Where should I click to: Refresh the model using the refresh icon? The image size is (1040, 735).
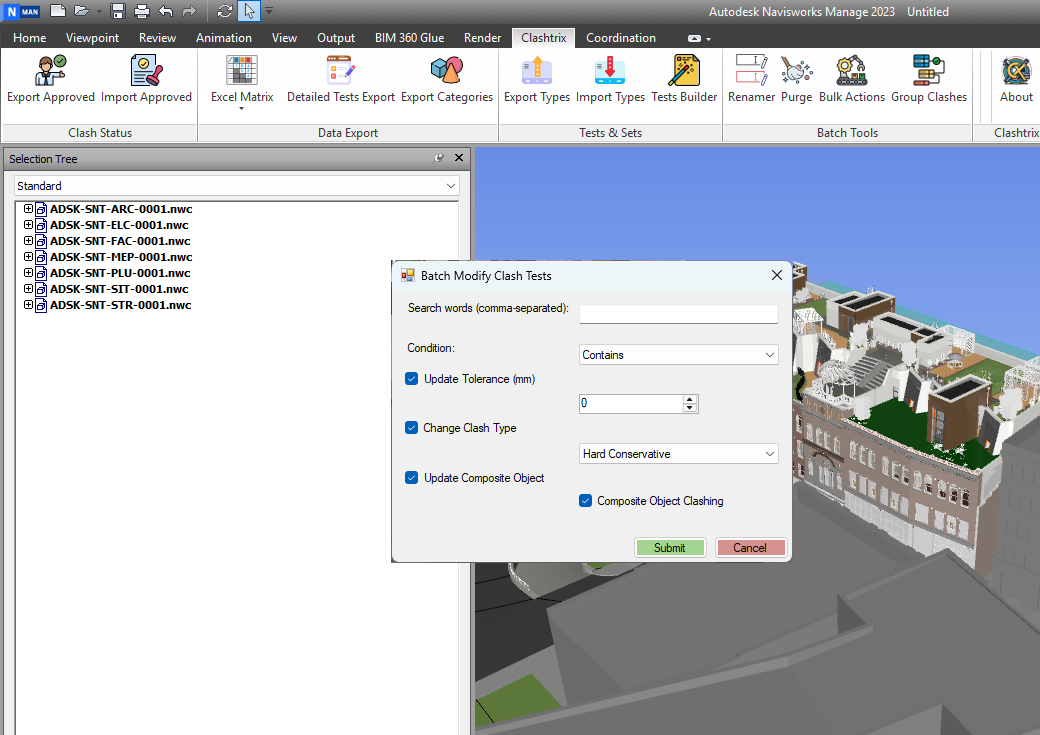(225, 11)
